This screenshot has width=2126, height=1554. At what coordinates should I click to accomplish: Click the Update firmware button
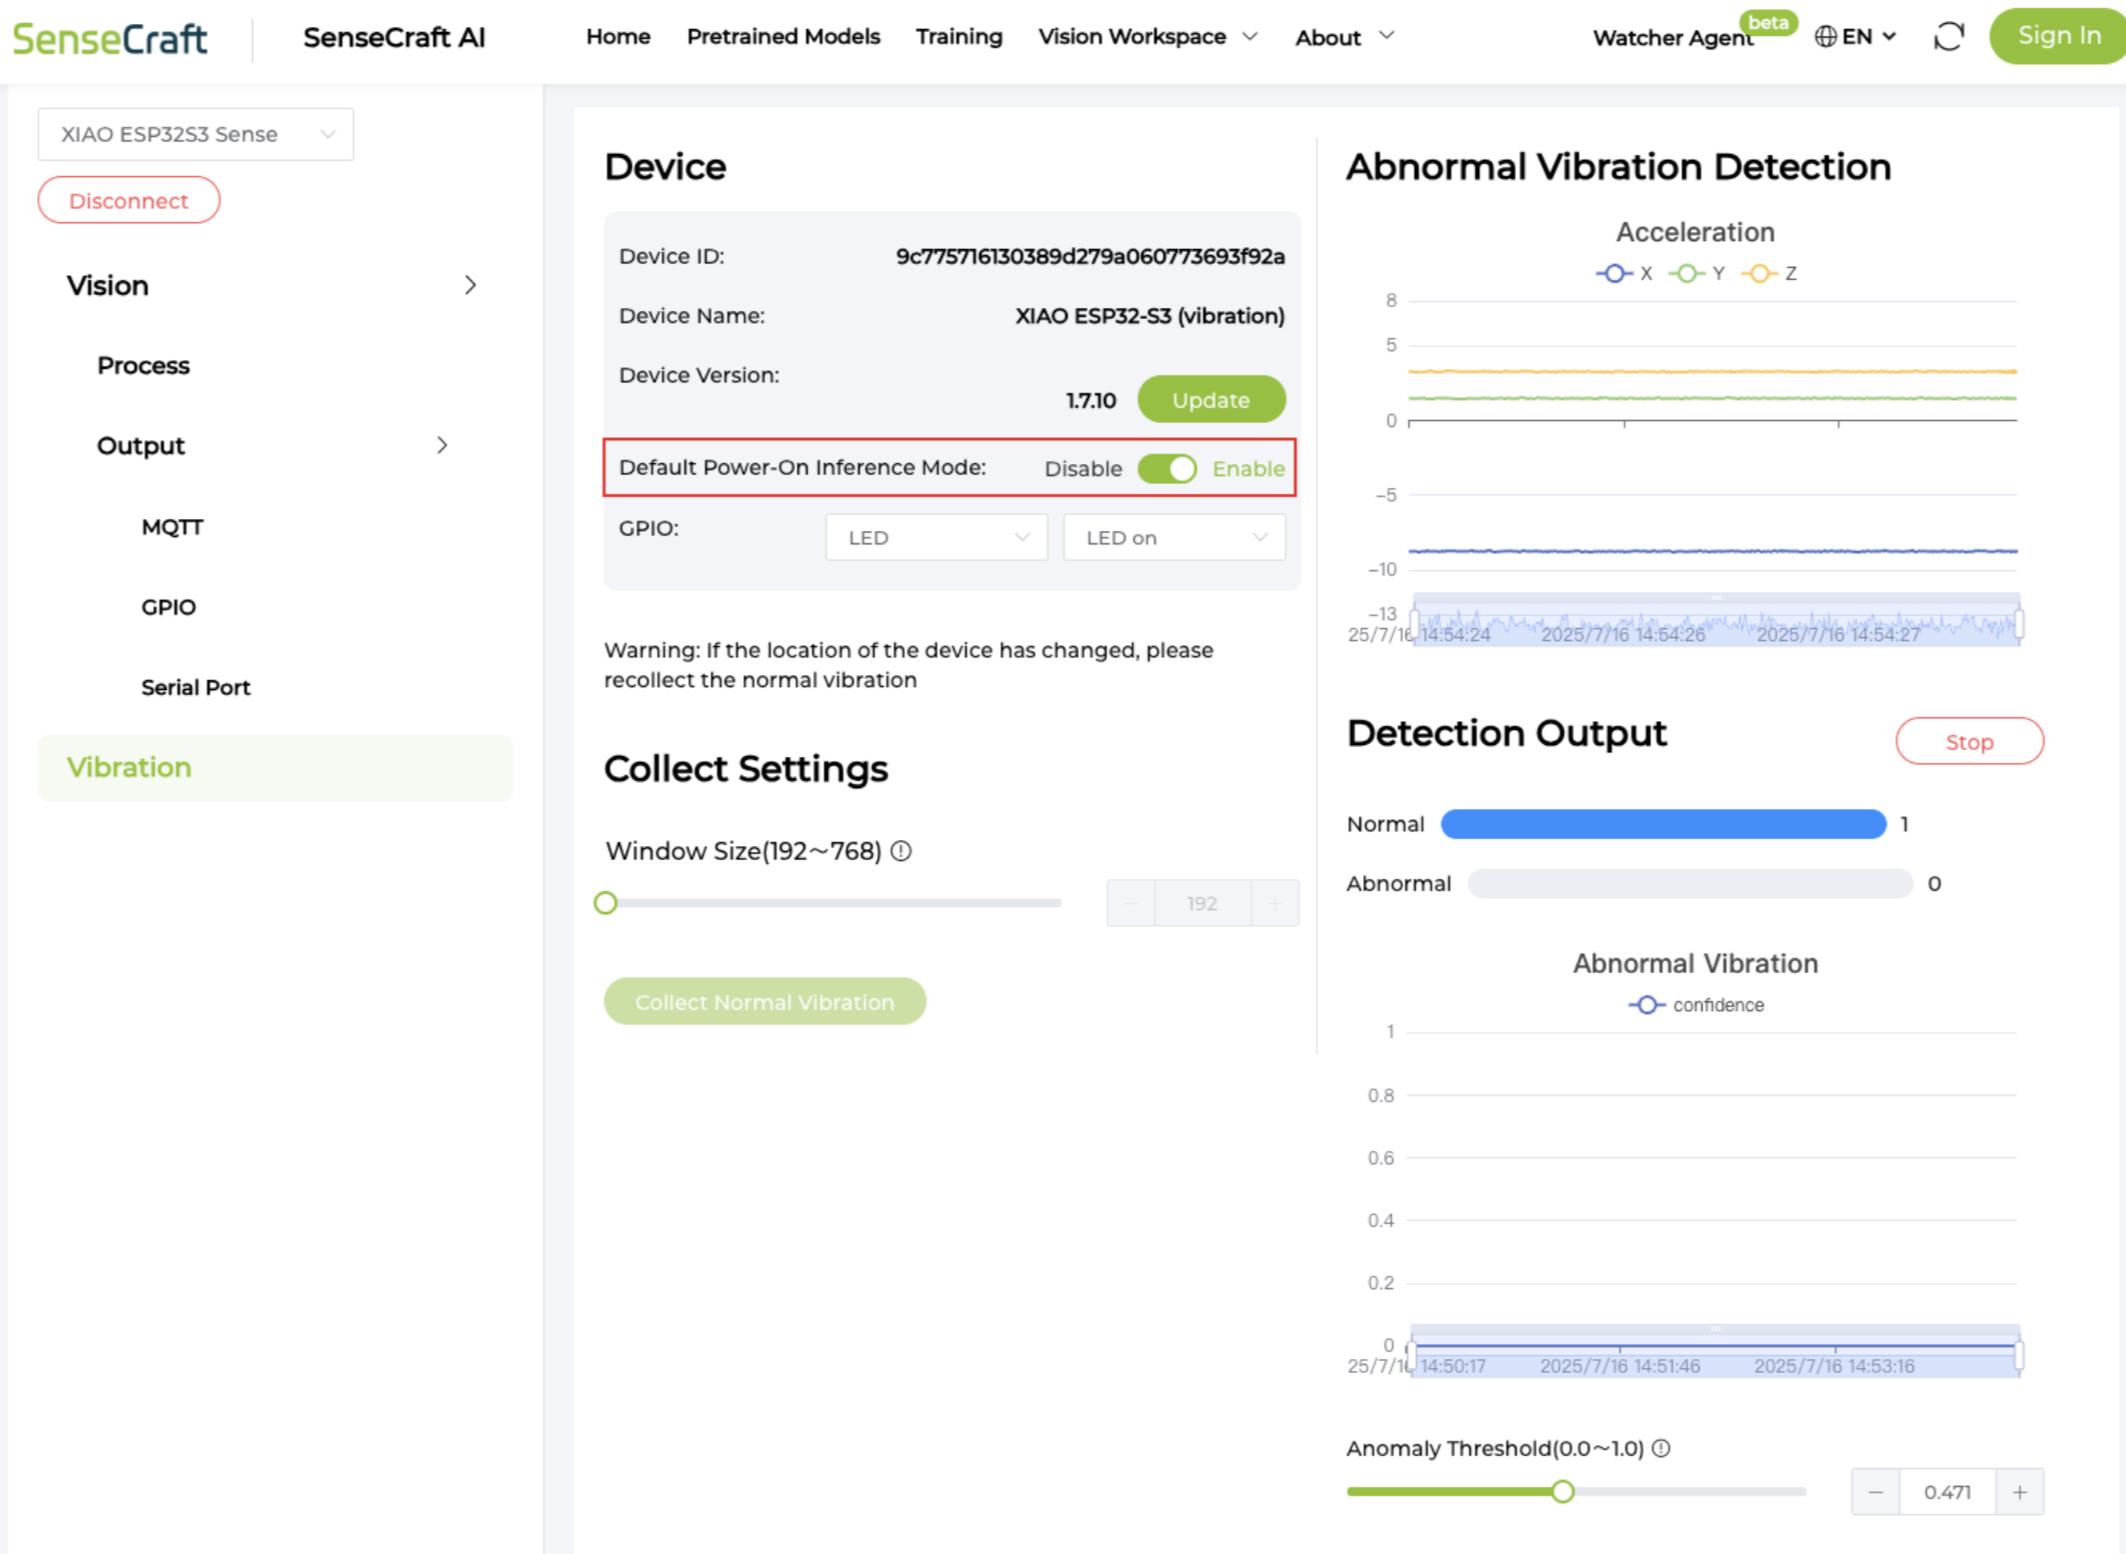click(1211, 400)
